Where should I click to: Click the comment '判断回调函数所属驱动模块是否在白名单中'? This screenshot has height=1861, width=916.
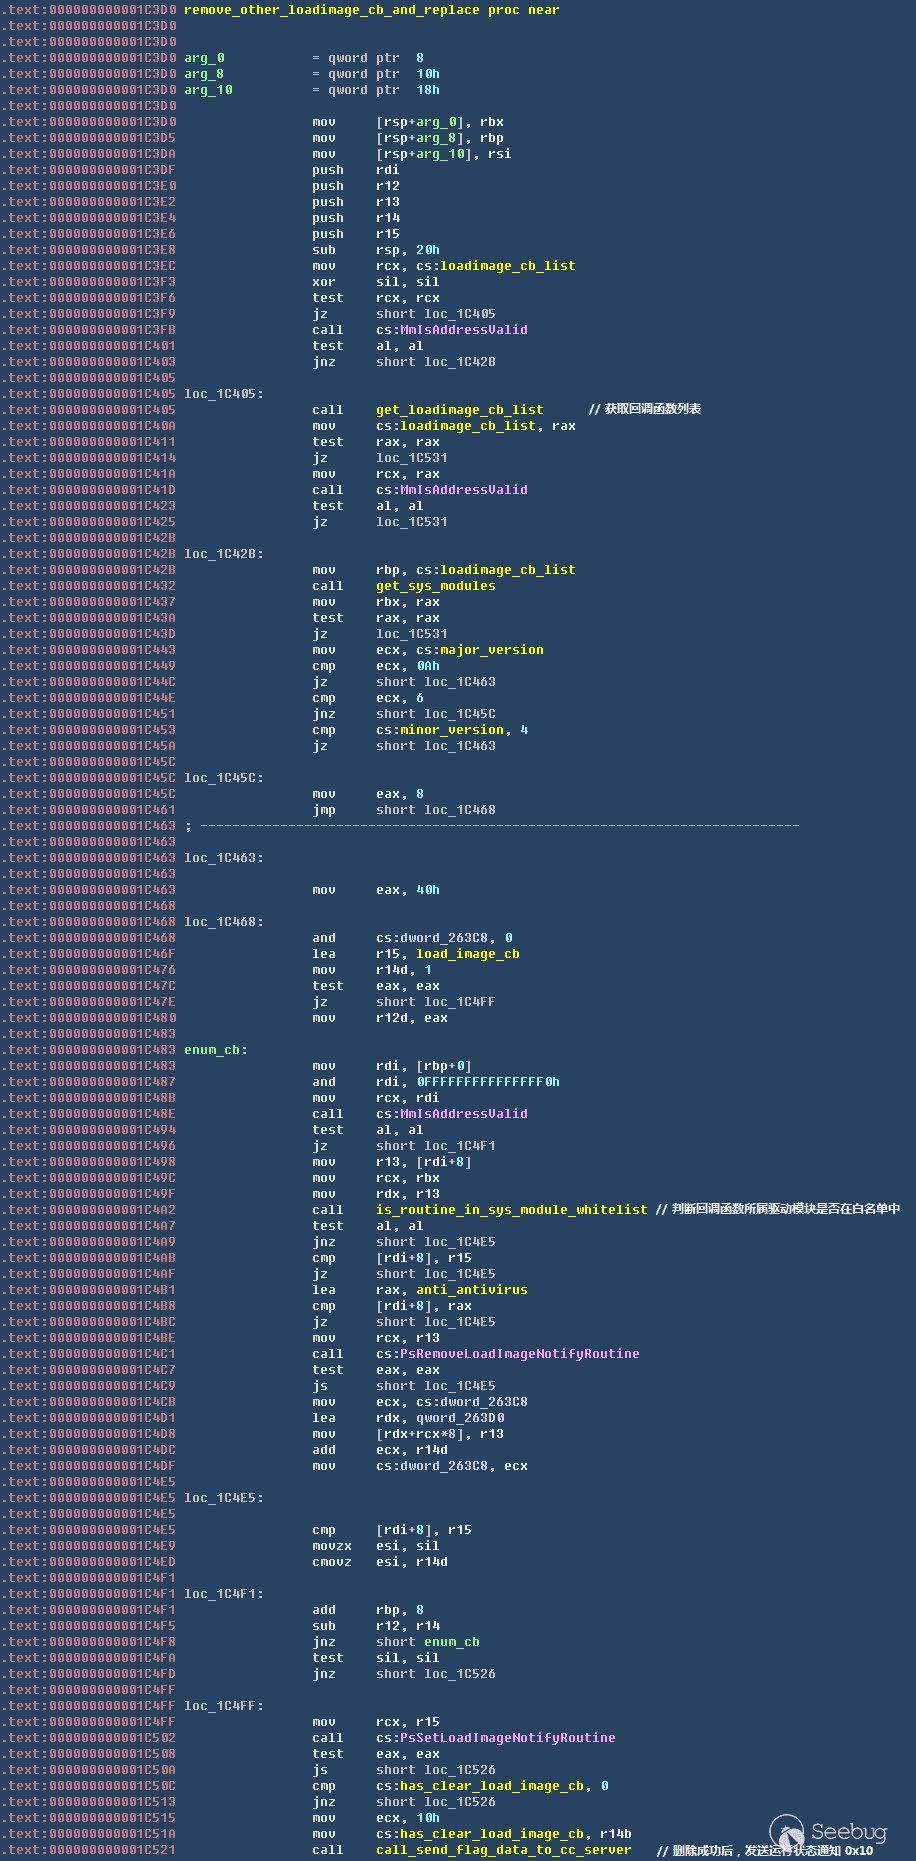click(x=786, y=1209)
